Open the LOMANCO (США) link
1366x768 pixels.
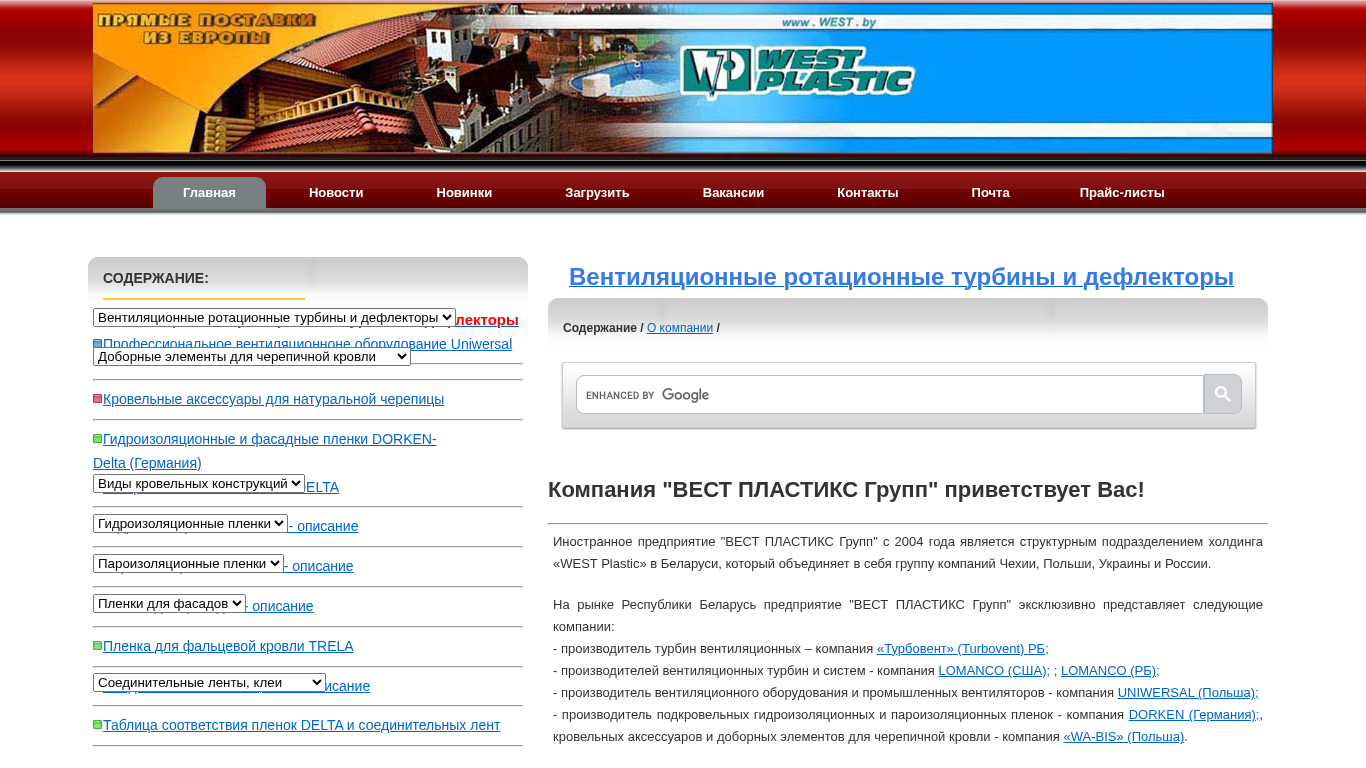(x=994, y=670)
